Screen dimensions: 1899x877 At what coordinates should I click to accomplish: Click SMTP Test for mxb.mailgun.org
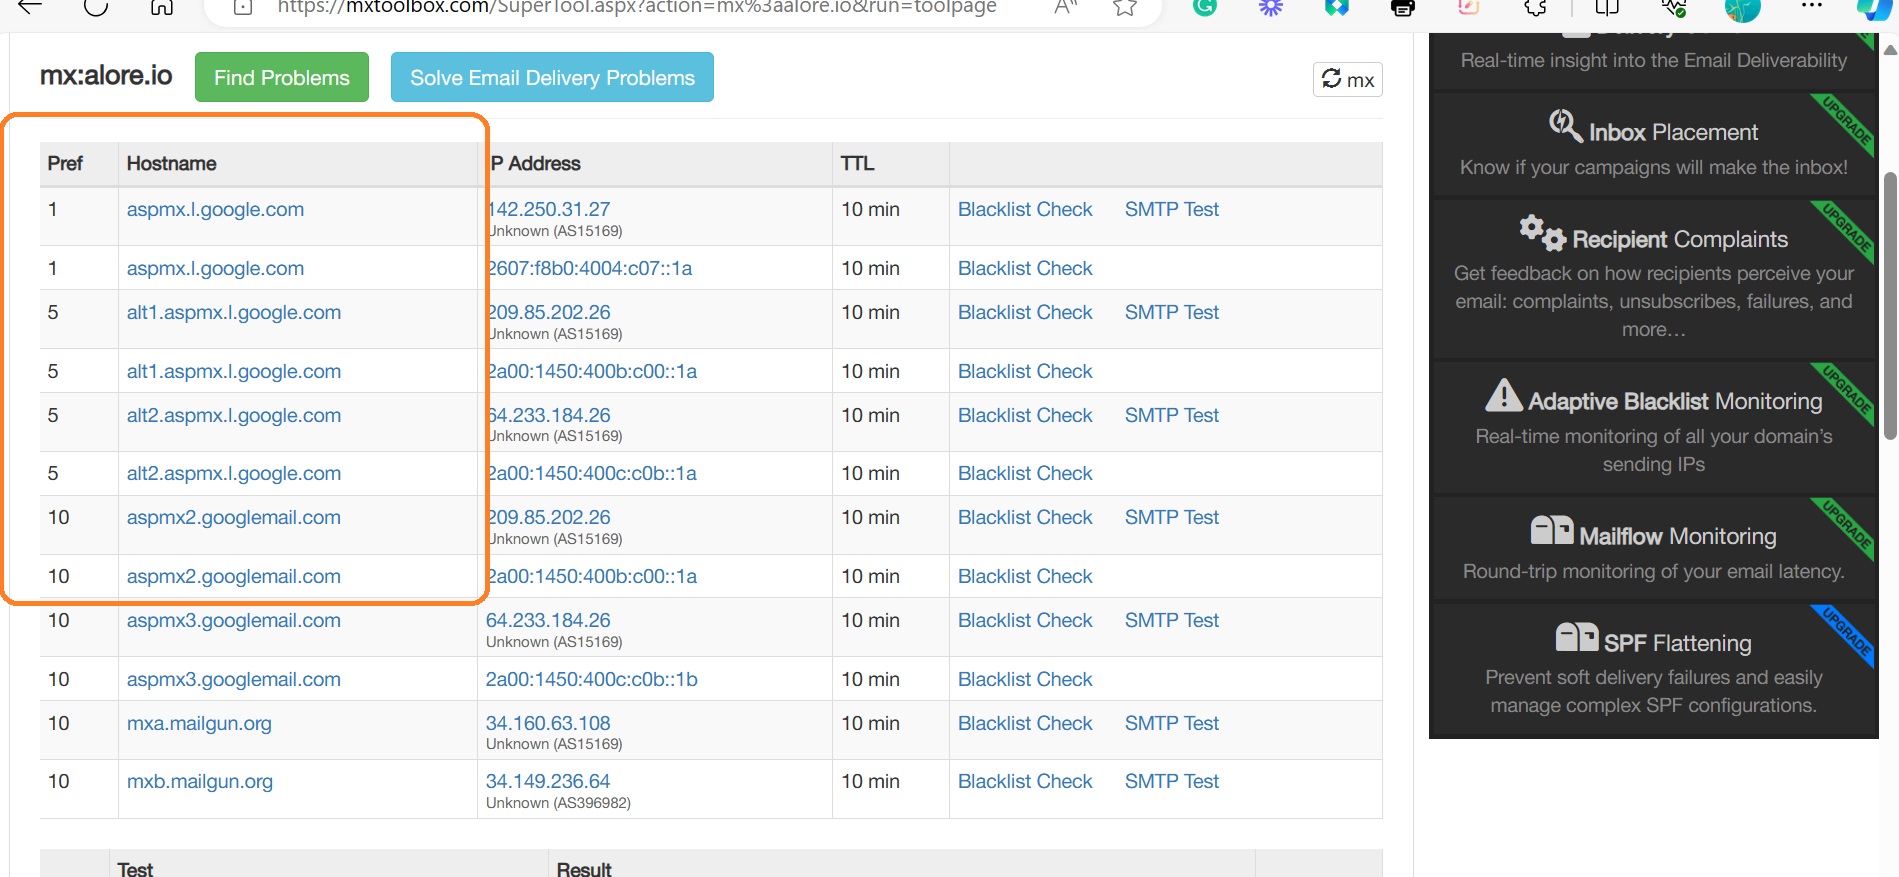[1172, 781]
